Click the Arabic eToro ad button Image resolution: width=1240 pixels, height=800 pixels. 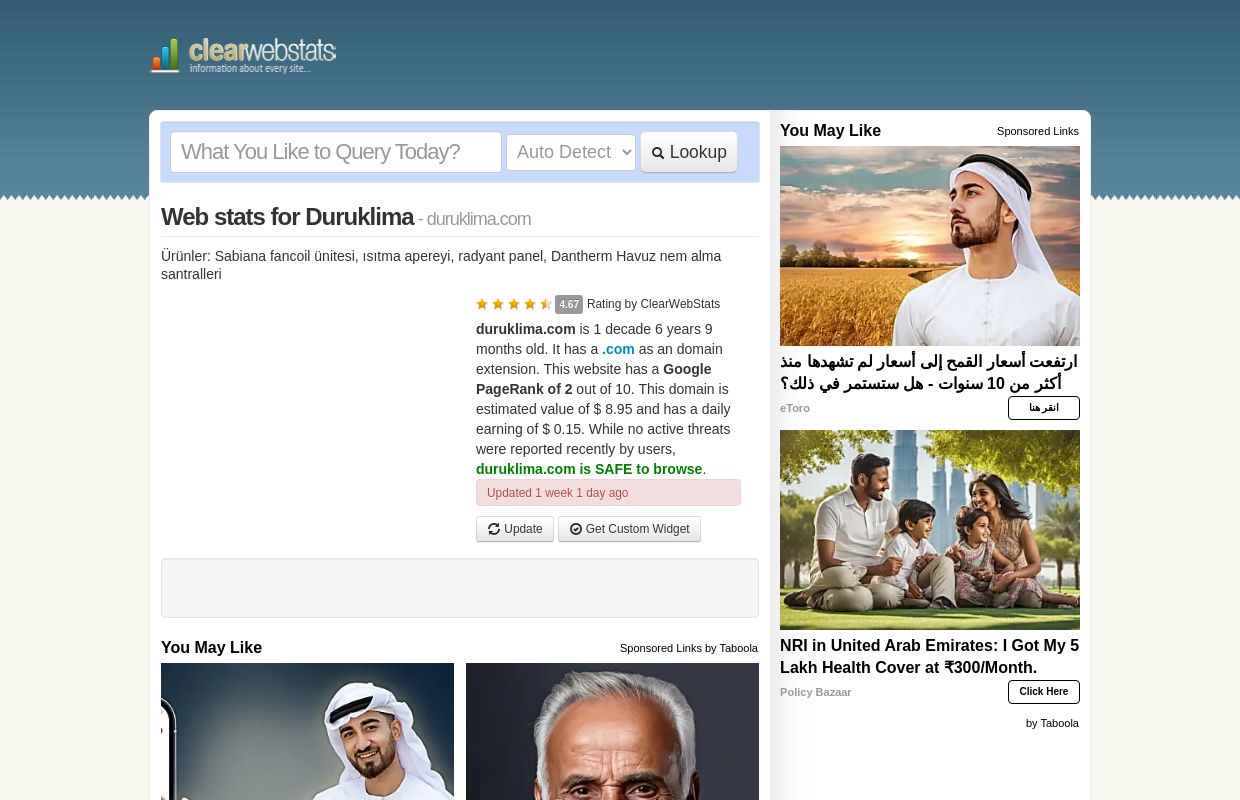[1043, 408]
